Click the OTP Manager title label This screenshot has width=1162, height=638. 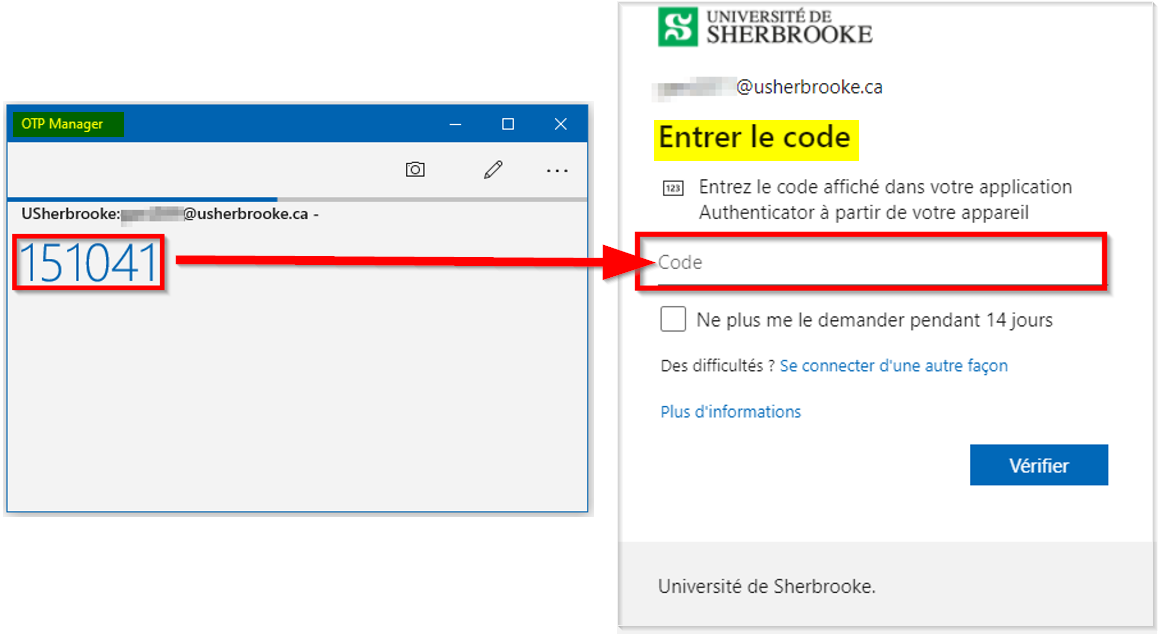62,124
